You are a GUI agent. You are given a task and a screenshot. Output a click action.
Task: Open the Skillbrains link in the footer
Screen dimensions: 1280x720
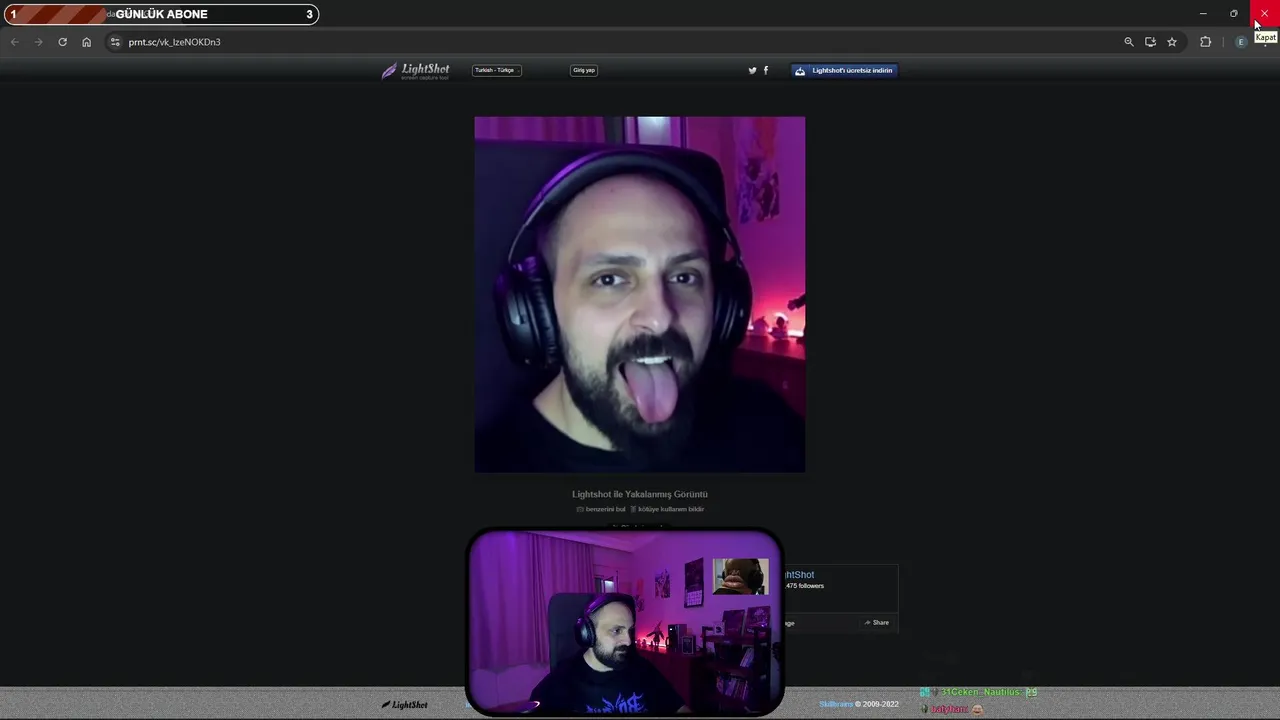(x=836, y=704)
